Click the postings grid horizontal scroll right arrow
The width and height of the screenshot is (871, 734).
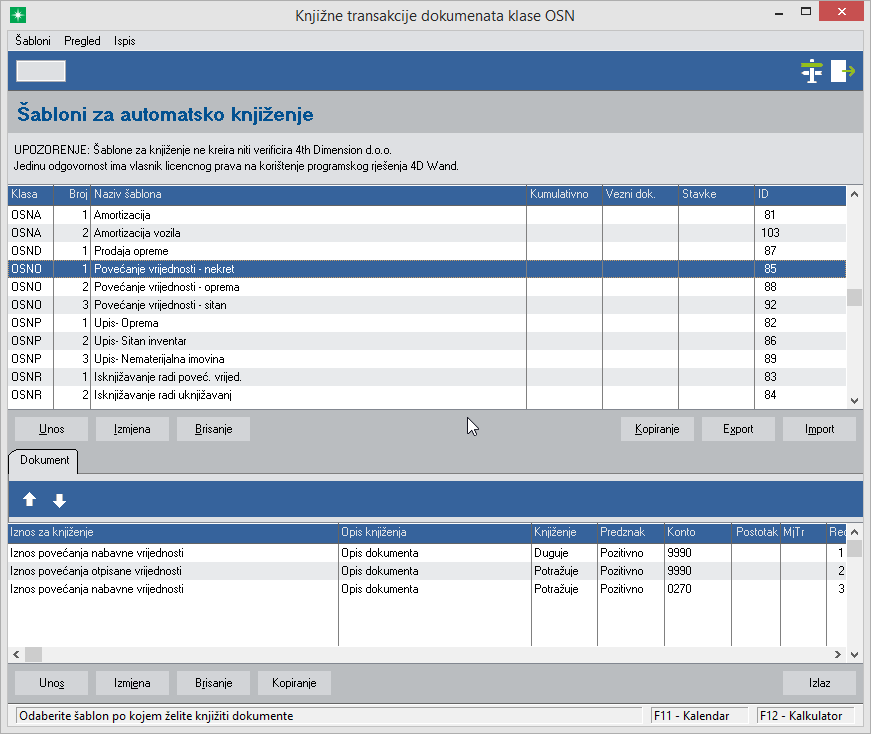(838, 655)
